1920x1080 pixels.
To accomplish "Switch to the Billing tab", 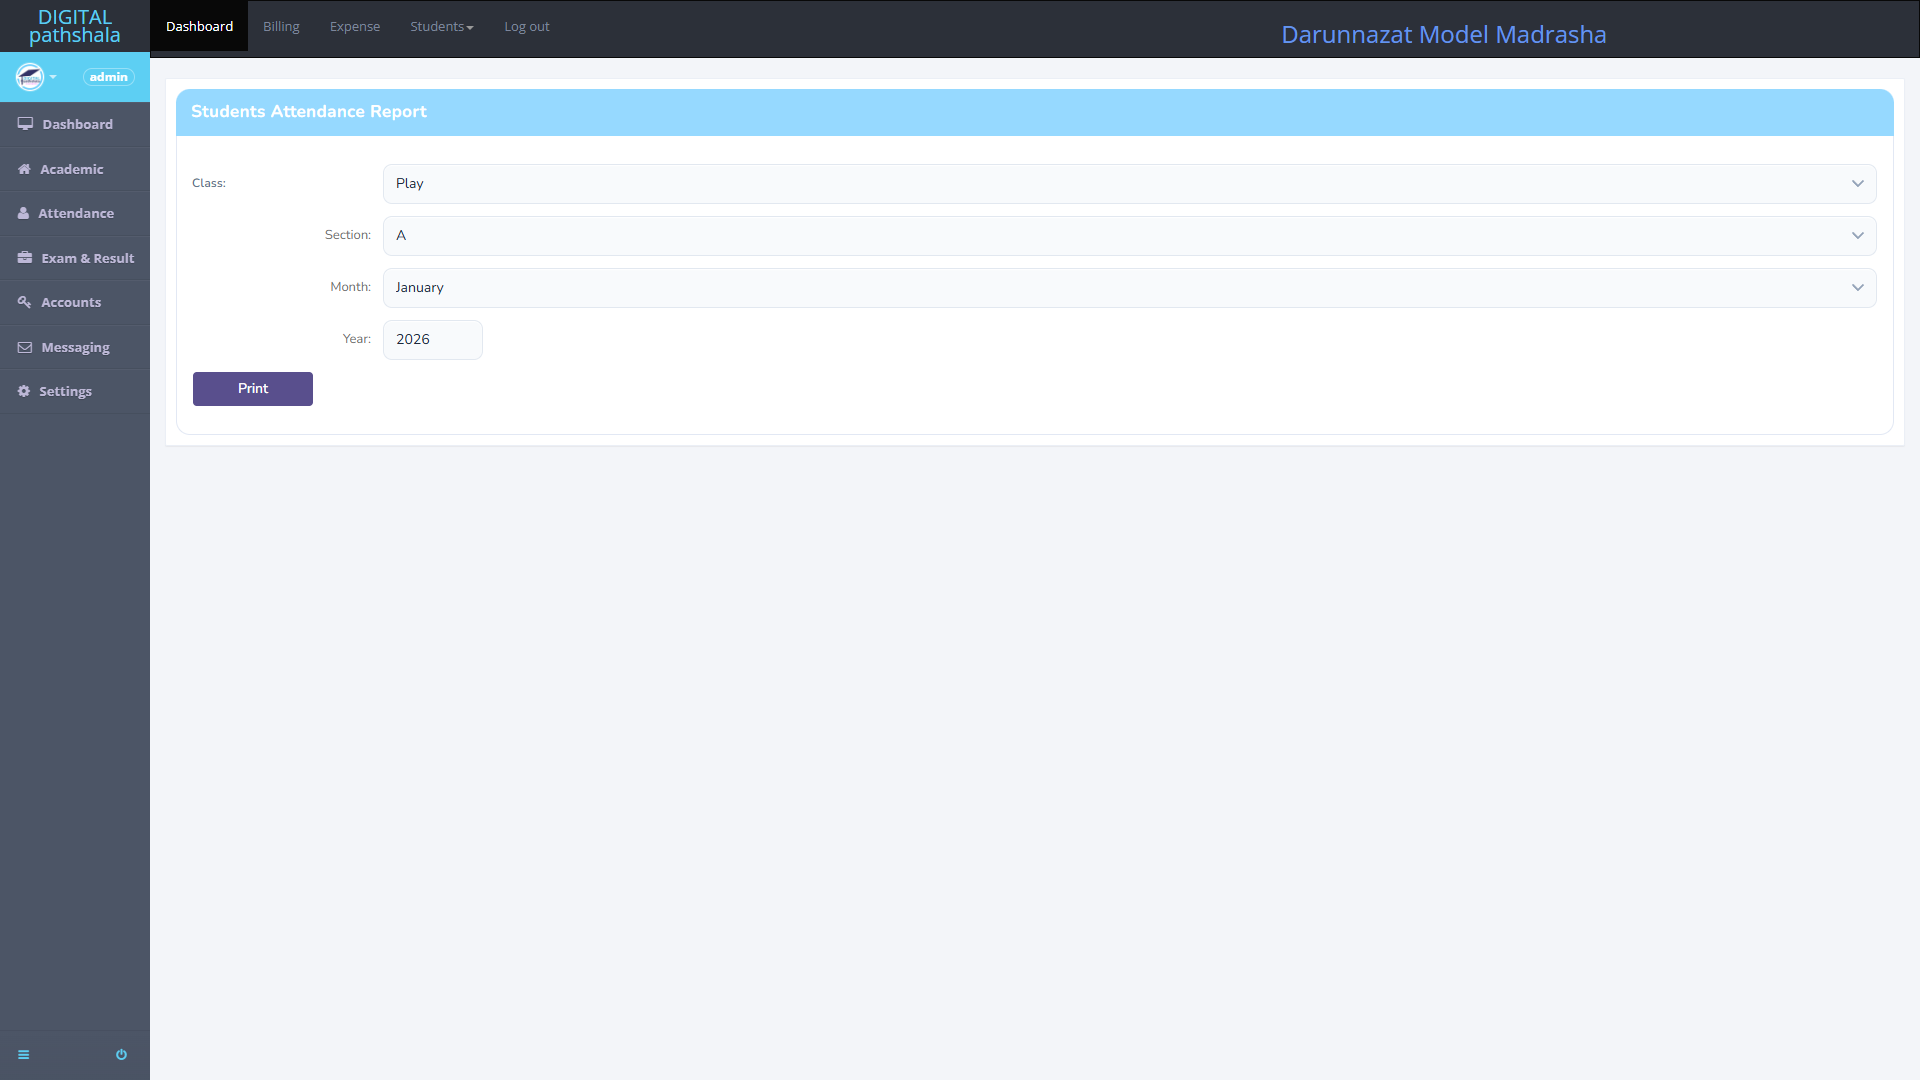I will [x=281, y=27].
